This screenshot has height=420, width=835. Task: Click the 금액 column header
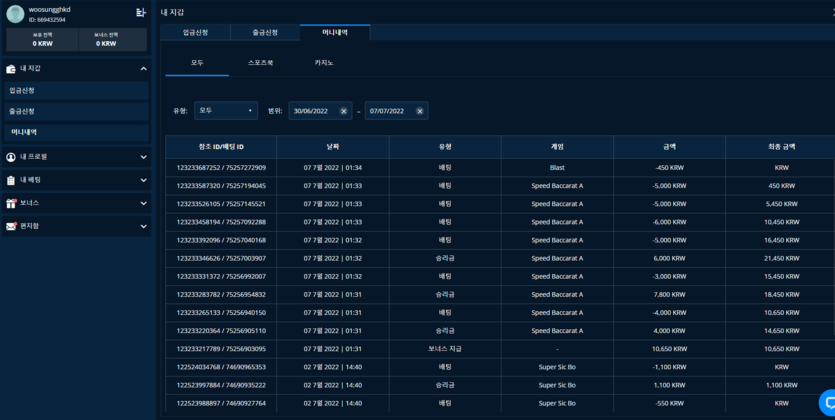pyautogui.click(x=669, y=147)
